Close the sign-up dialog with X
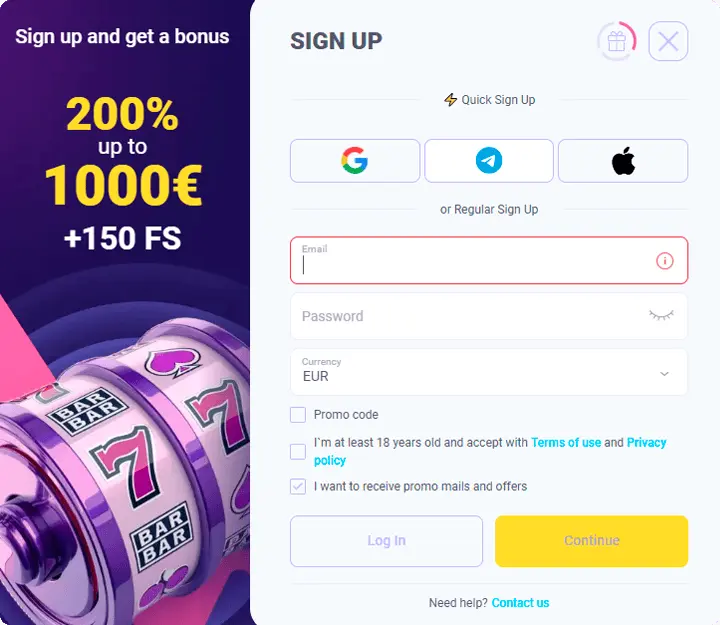The image size is (720, 625). coord(668,41)
